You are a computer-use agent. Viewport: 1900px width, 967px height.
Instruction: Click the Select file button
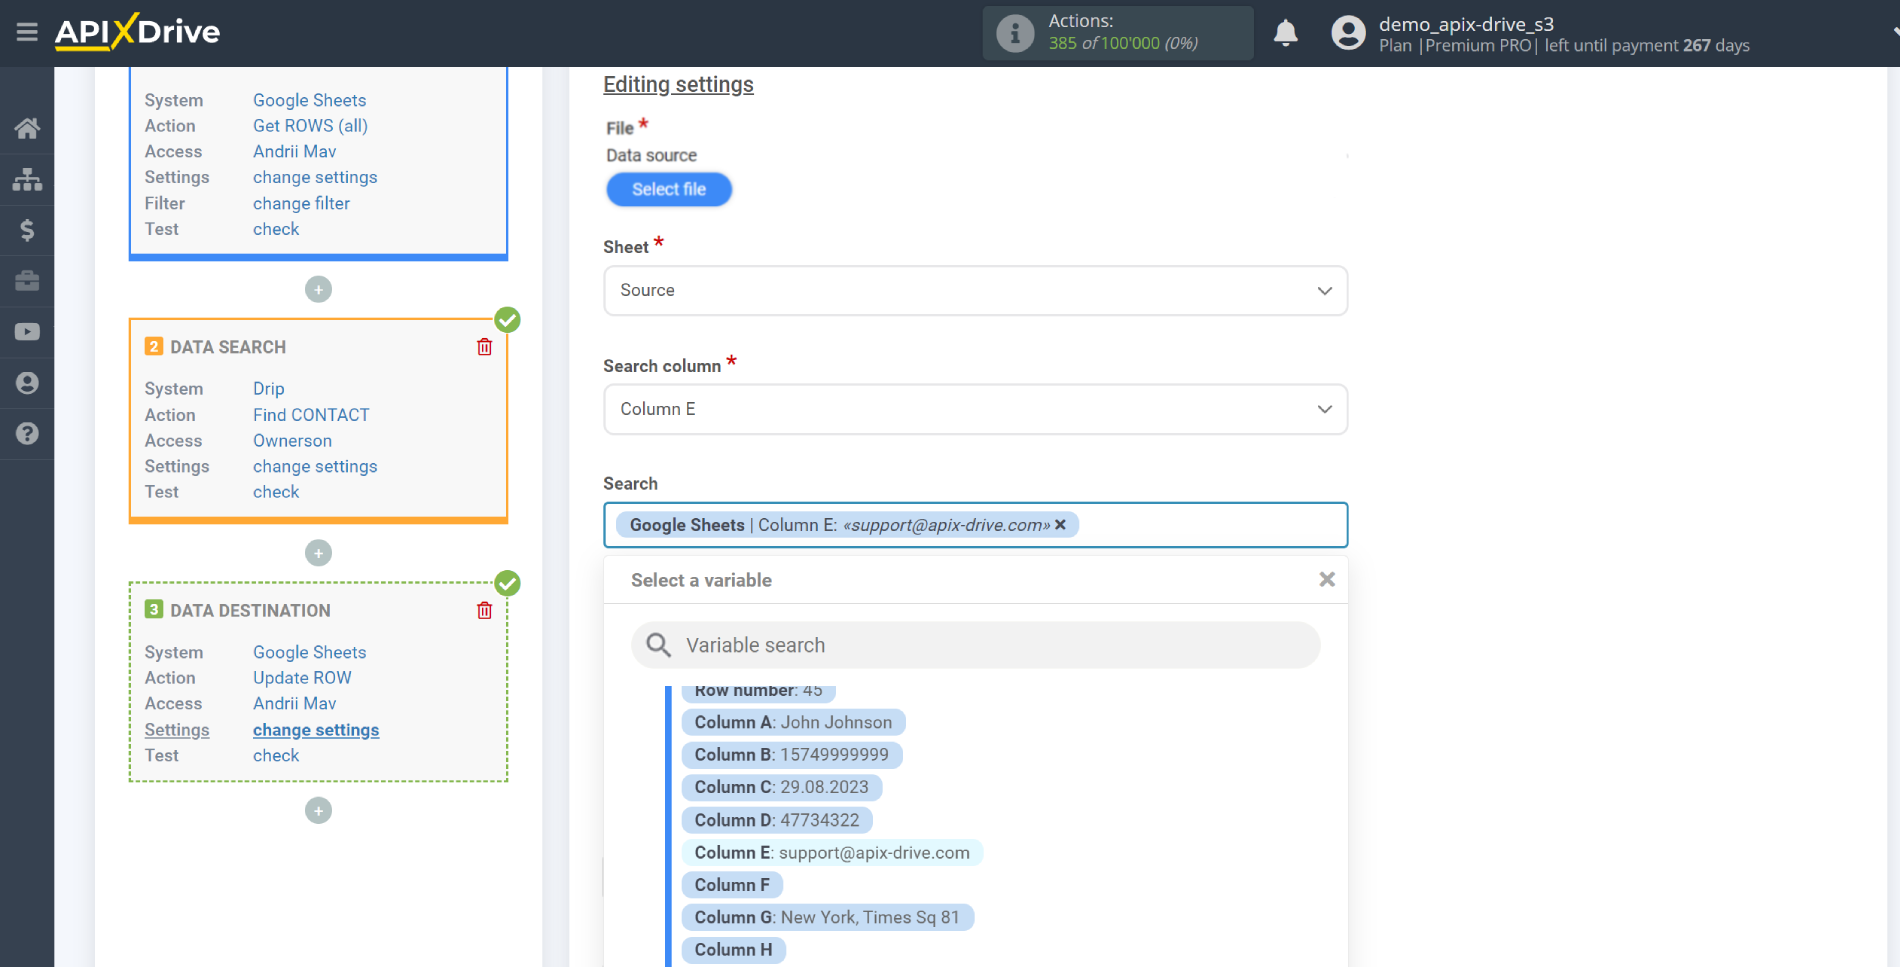[x=669, y=189]
